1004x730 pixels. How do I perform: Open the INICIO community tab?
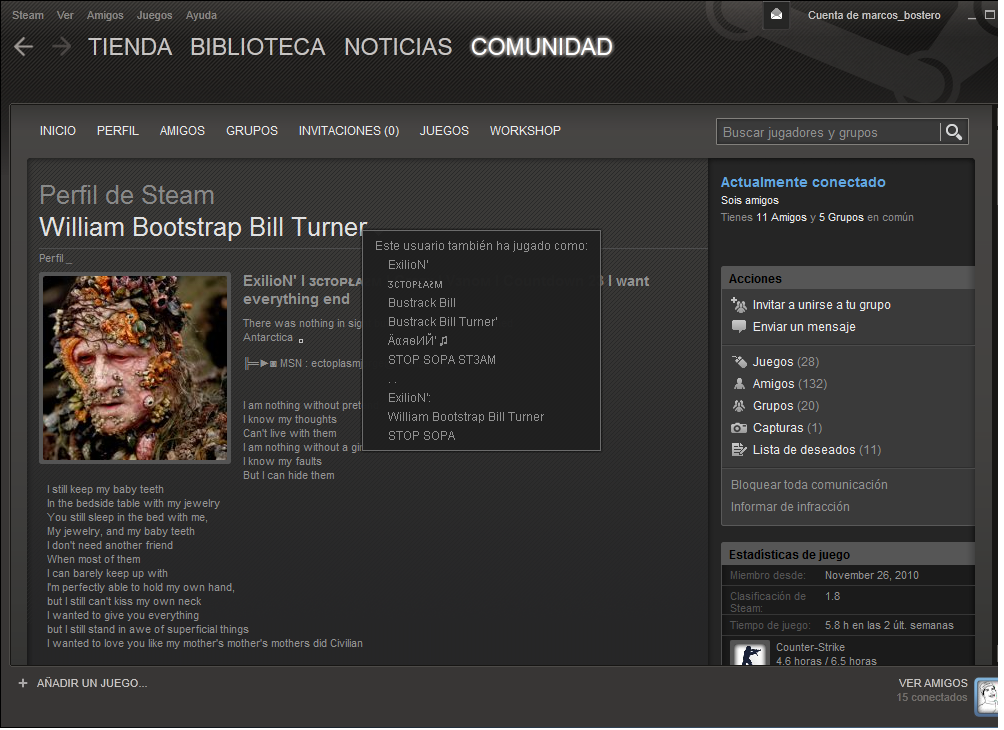point(58,131)
